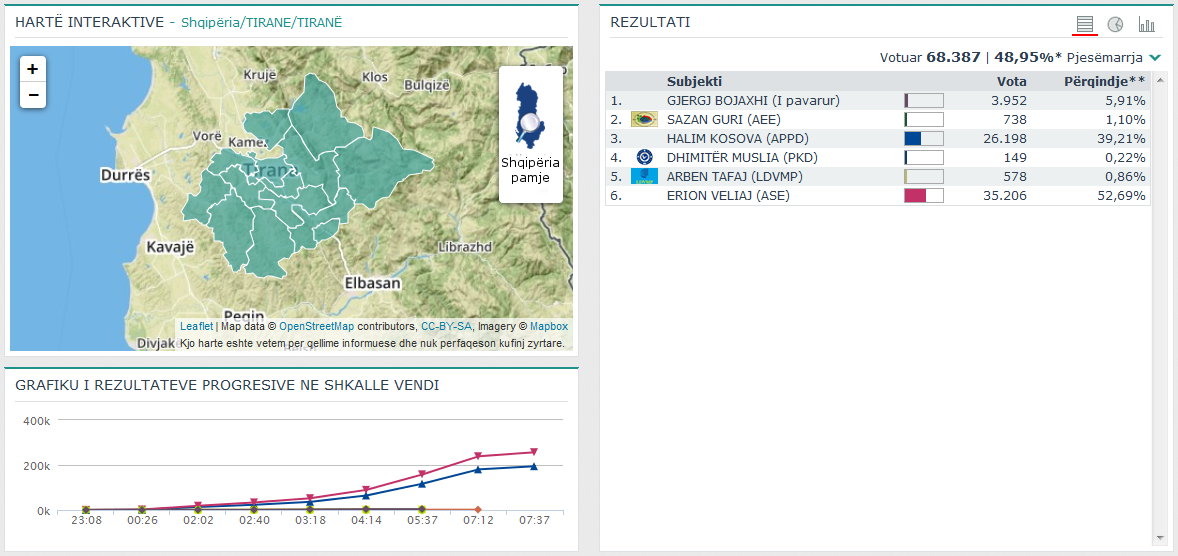Image resolution: width=1178 pixels, height=556 pixels.
Task: Sort by the Vota column header
Action: (1011, 81)
